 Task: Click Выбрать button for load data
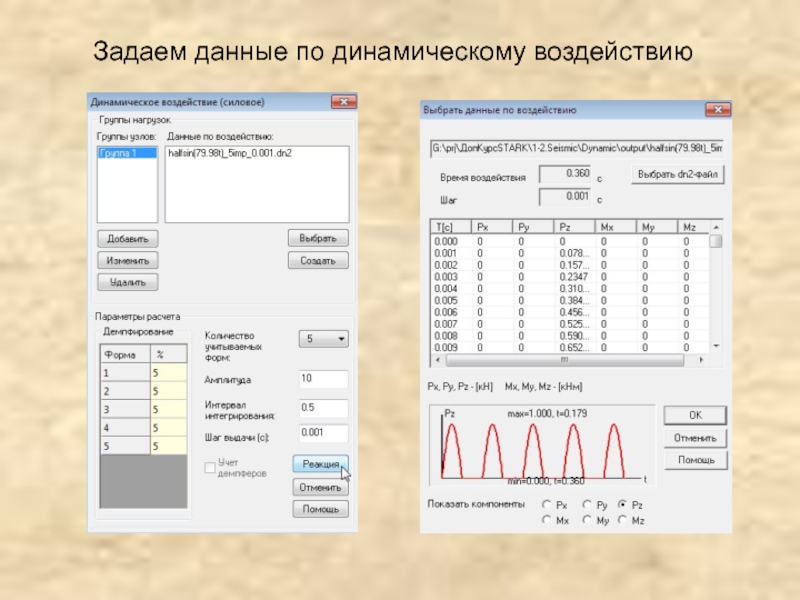[318, 238]
